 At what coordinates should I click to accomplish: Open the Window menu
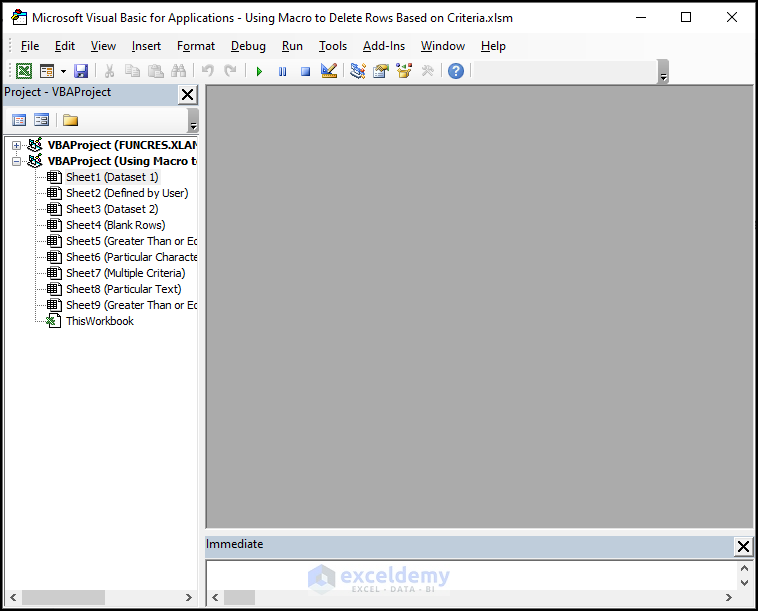pos(443,46)
